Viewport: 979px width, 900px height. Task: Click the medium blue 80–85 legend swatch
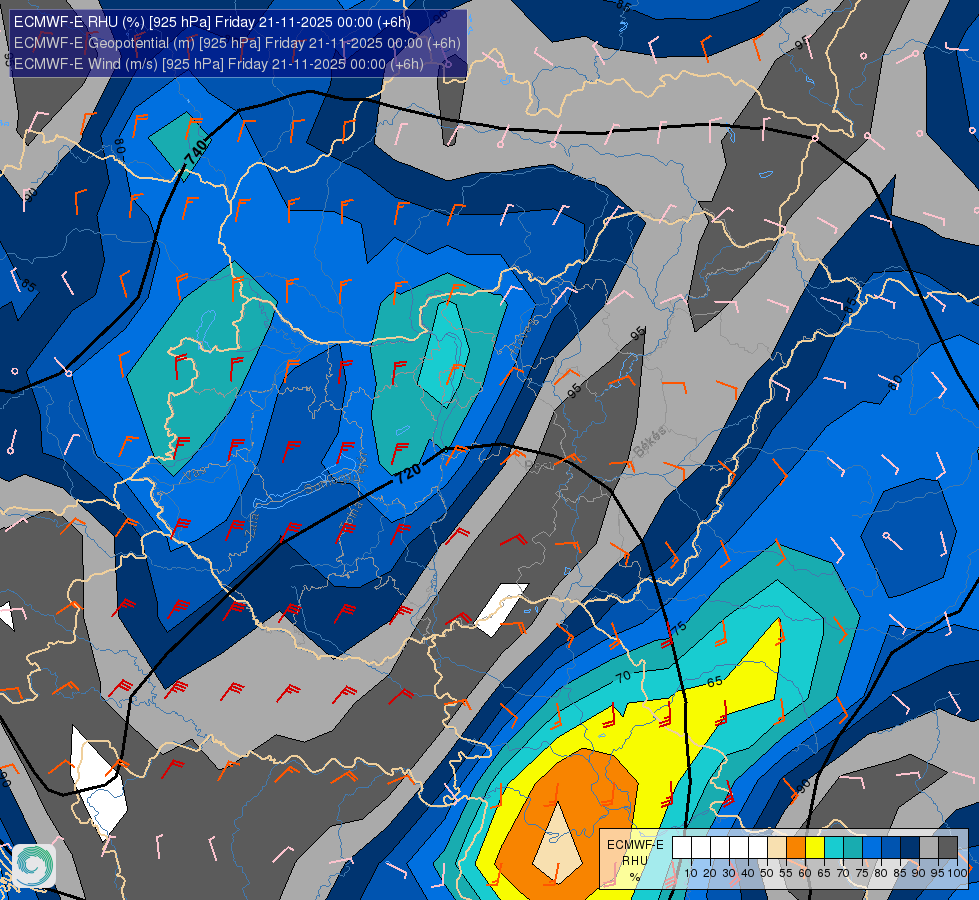891,848
